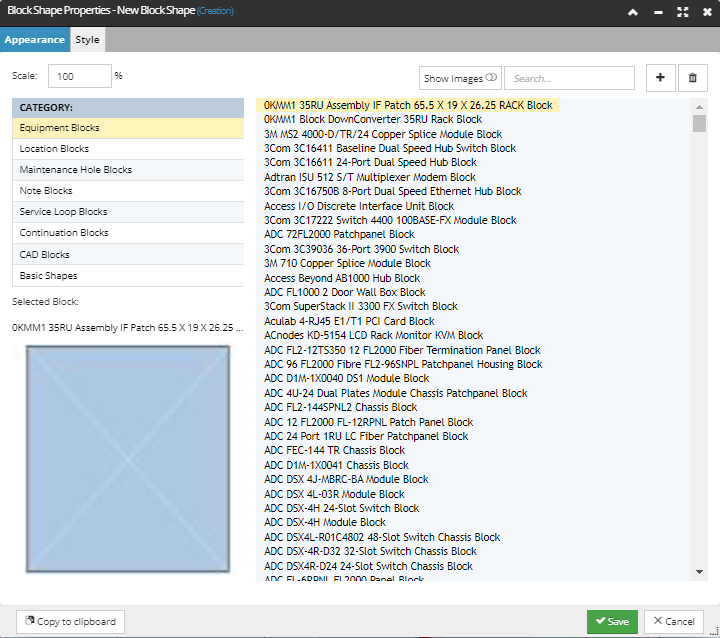The image size is (720, 638).
Task: Select 3Com 3C16750B 8-Port Ethernet Hub Block
Action: tap(393, 192)
